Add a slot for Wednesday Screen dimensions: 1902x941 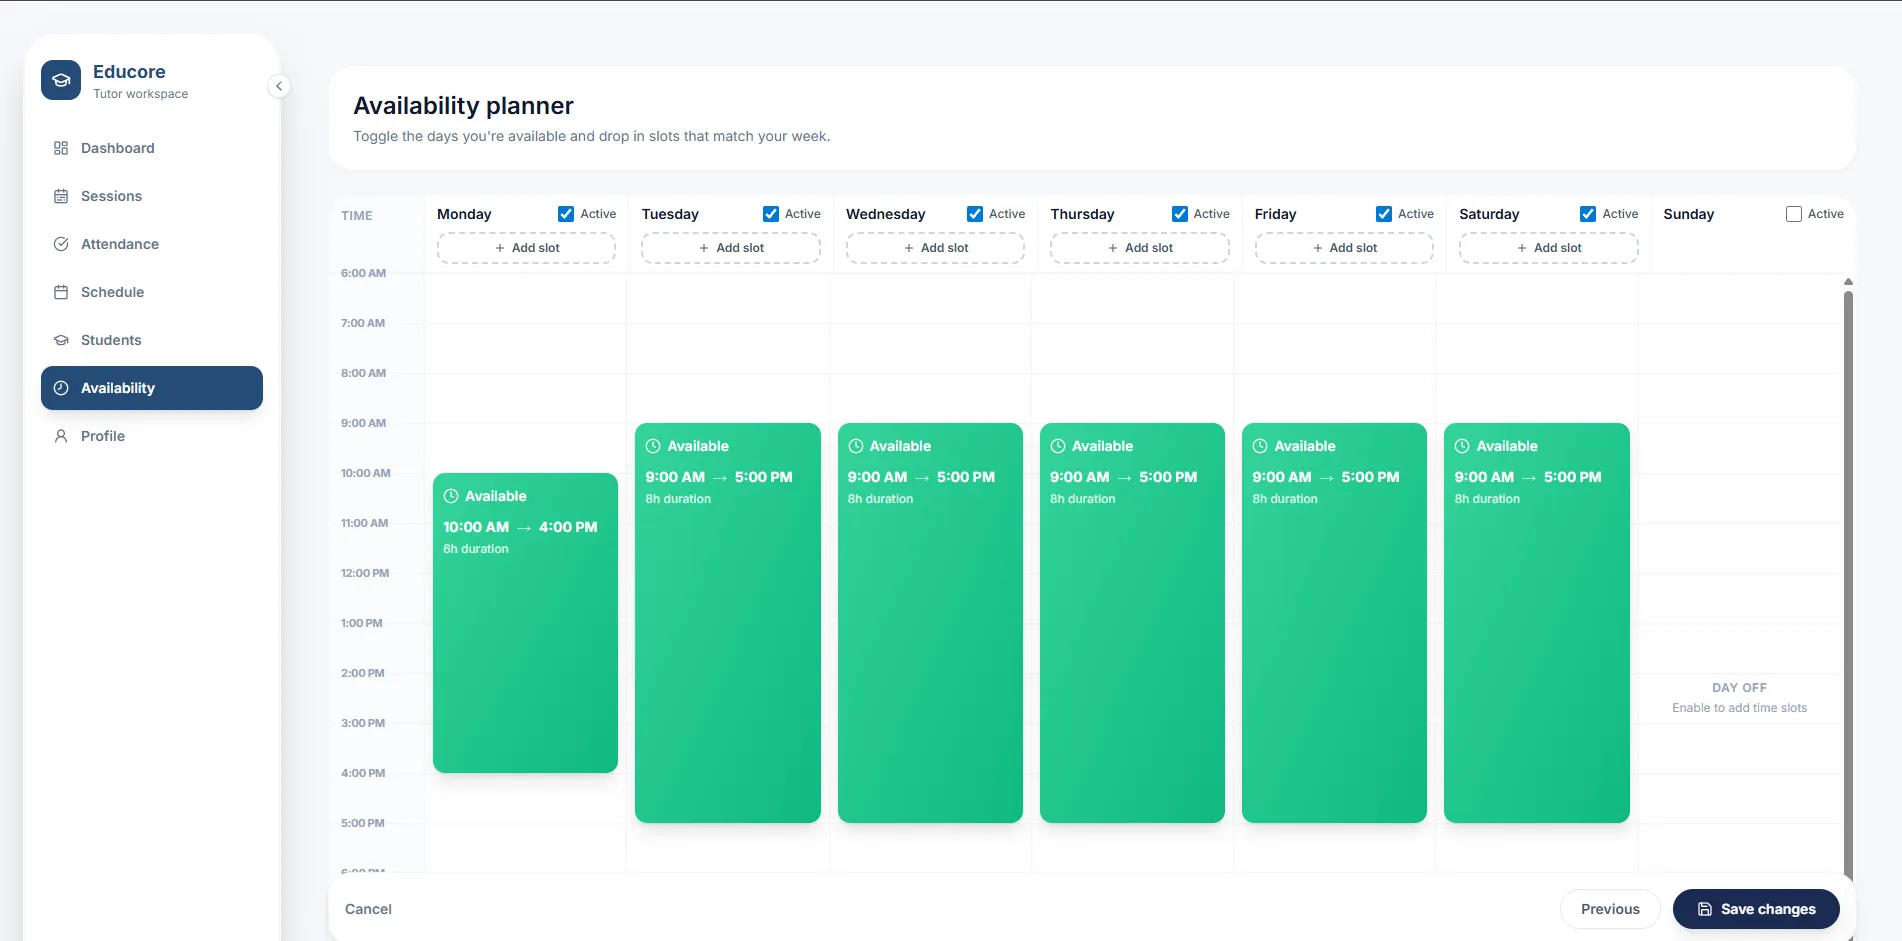point(935,248)
